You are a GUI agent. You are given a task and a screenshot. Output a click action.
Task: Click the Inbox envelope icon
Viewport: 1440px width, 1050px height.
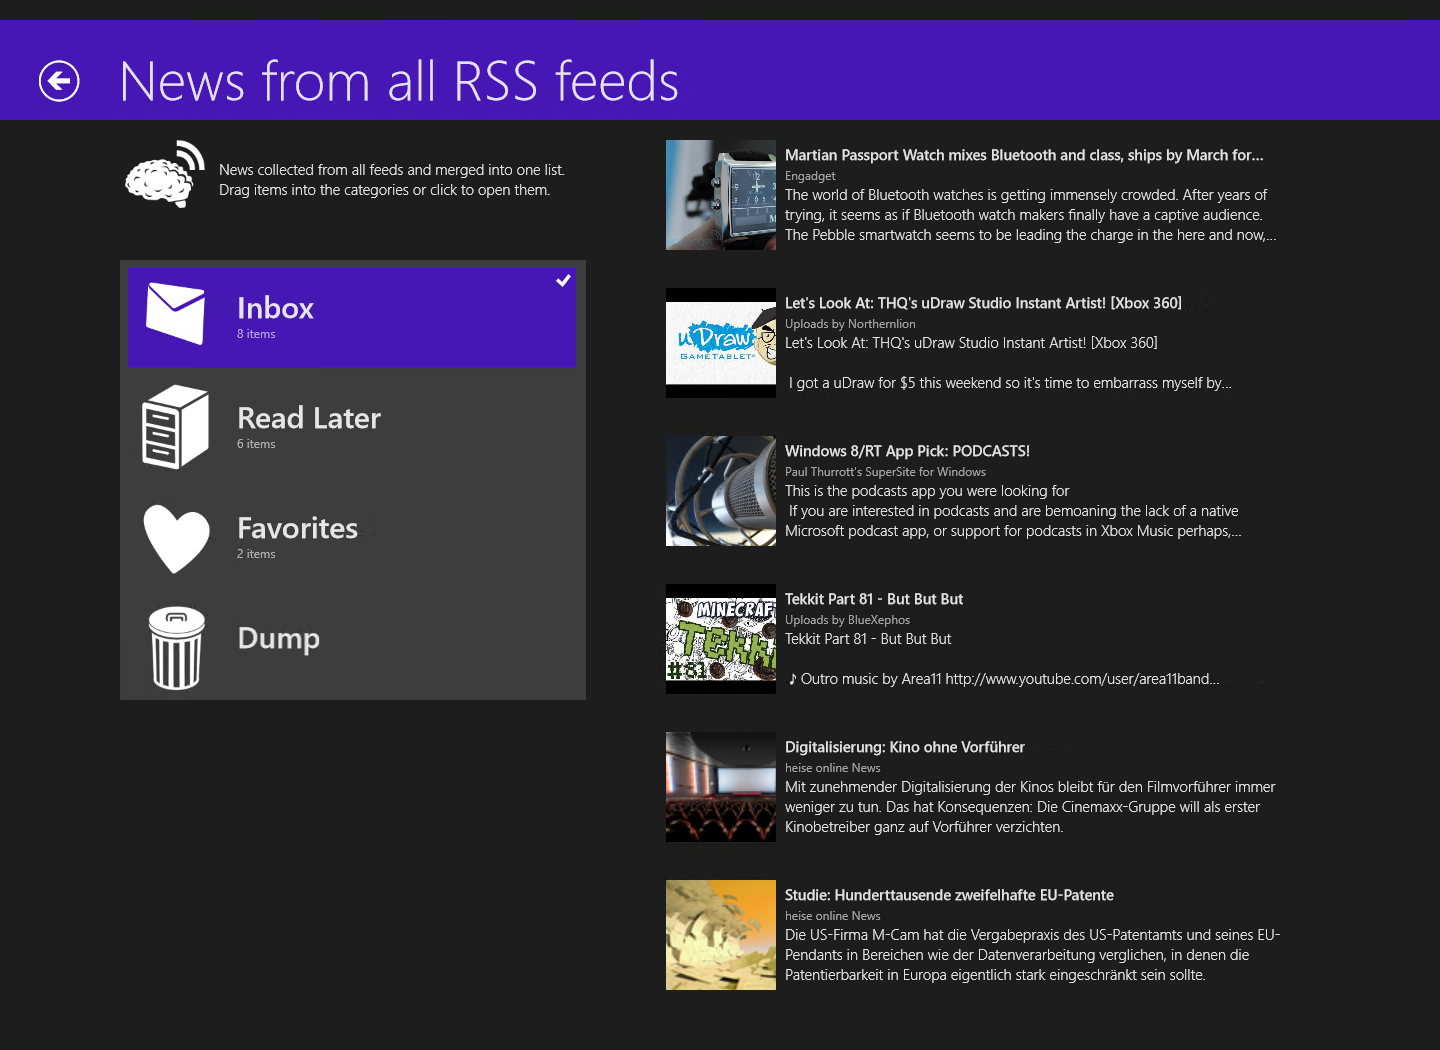176,313
